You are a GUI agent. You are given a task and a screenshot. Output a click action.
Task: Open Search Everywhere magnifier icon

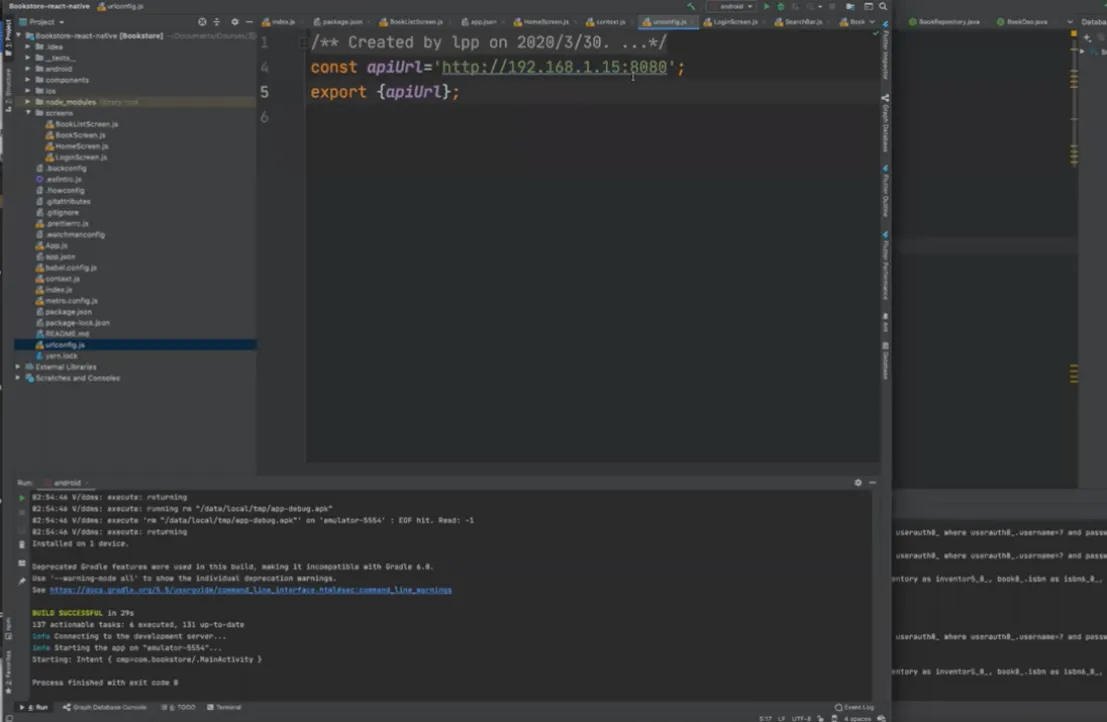point(882,6)
